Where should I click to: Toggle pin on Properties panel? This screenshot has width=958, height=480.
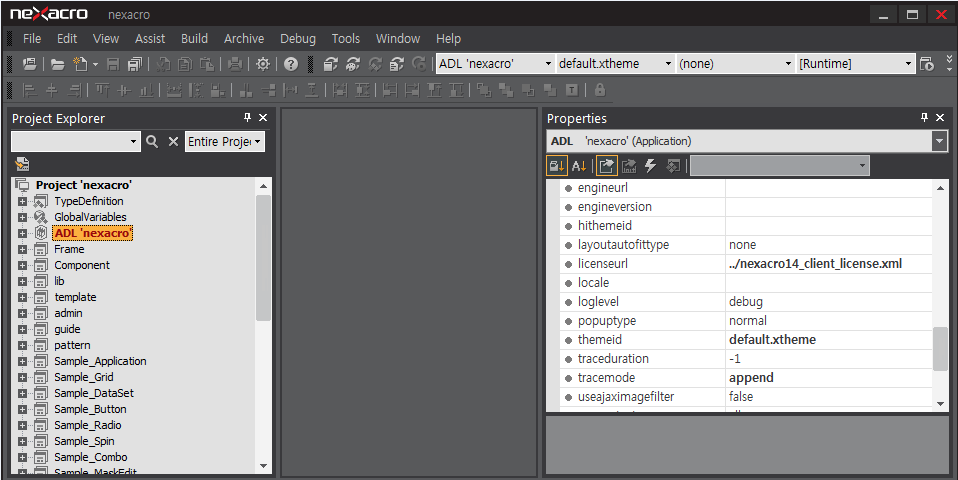(x=924, y=117)
